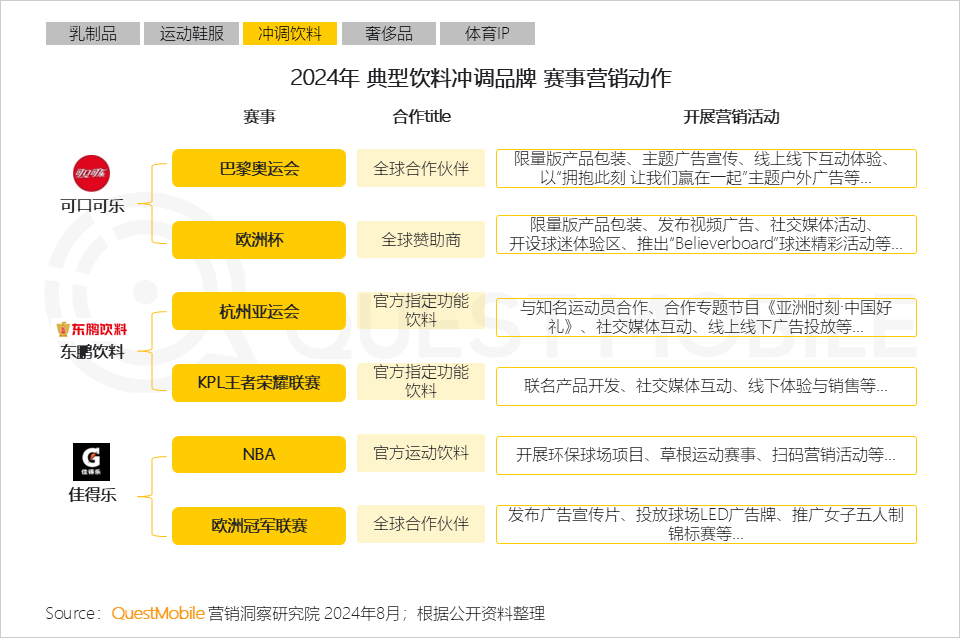Click the 投放球场LED广告牌 activity box

click(706, 524)
